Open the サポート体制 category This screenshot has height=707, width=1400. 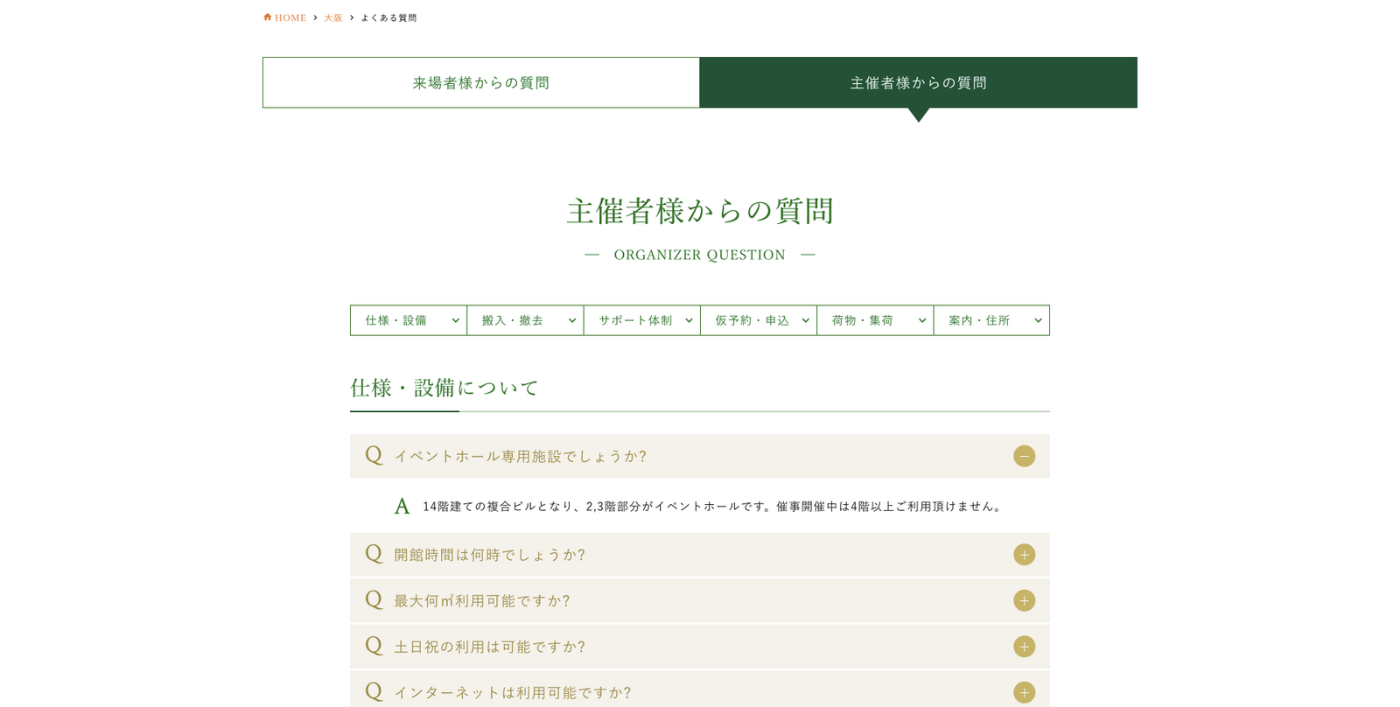point(642,320)
